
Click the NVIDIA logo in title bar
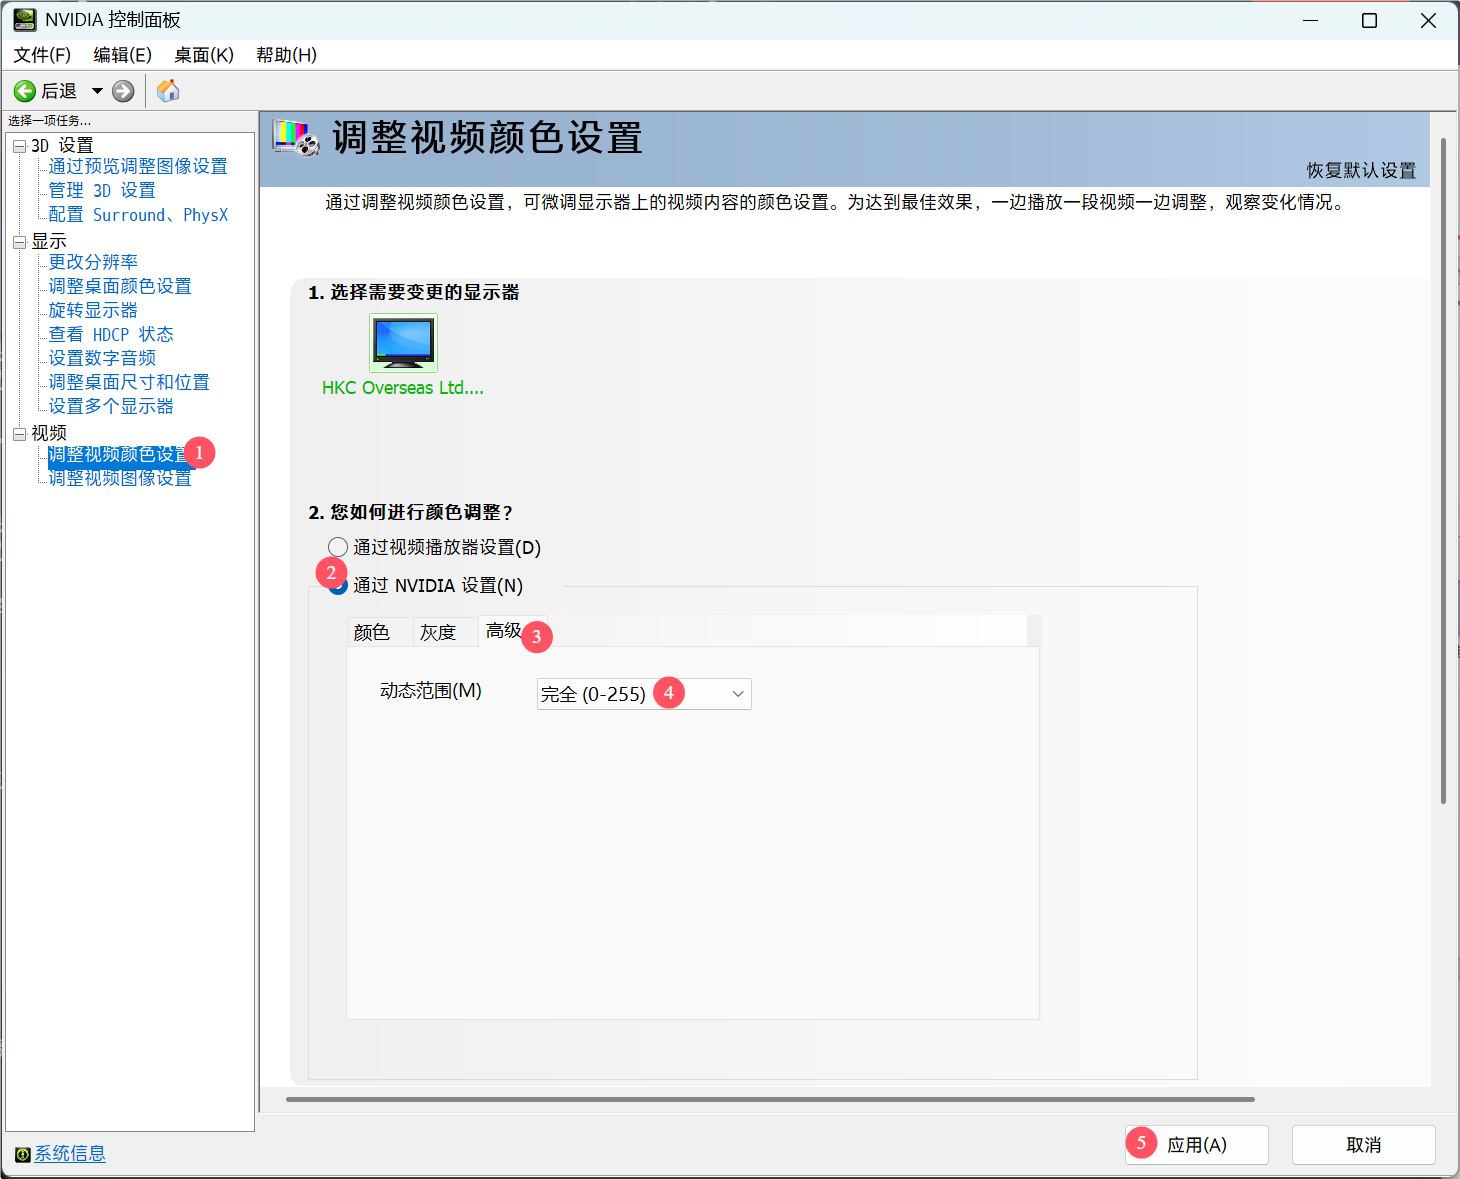24,20
